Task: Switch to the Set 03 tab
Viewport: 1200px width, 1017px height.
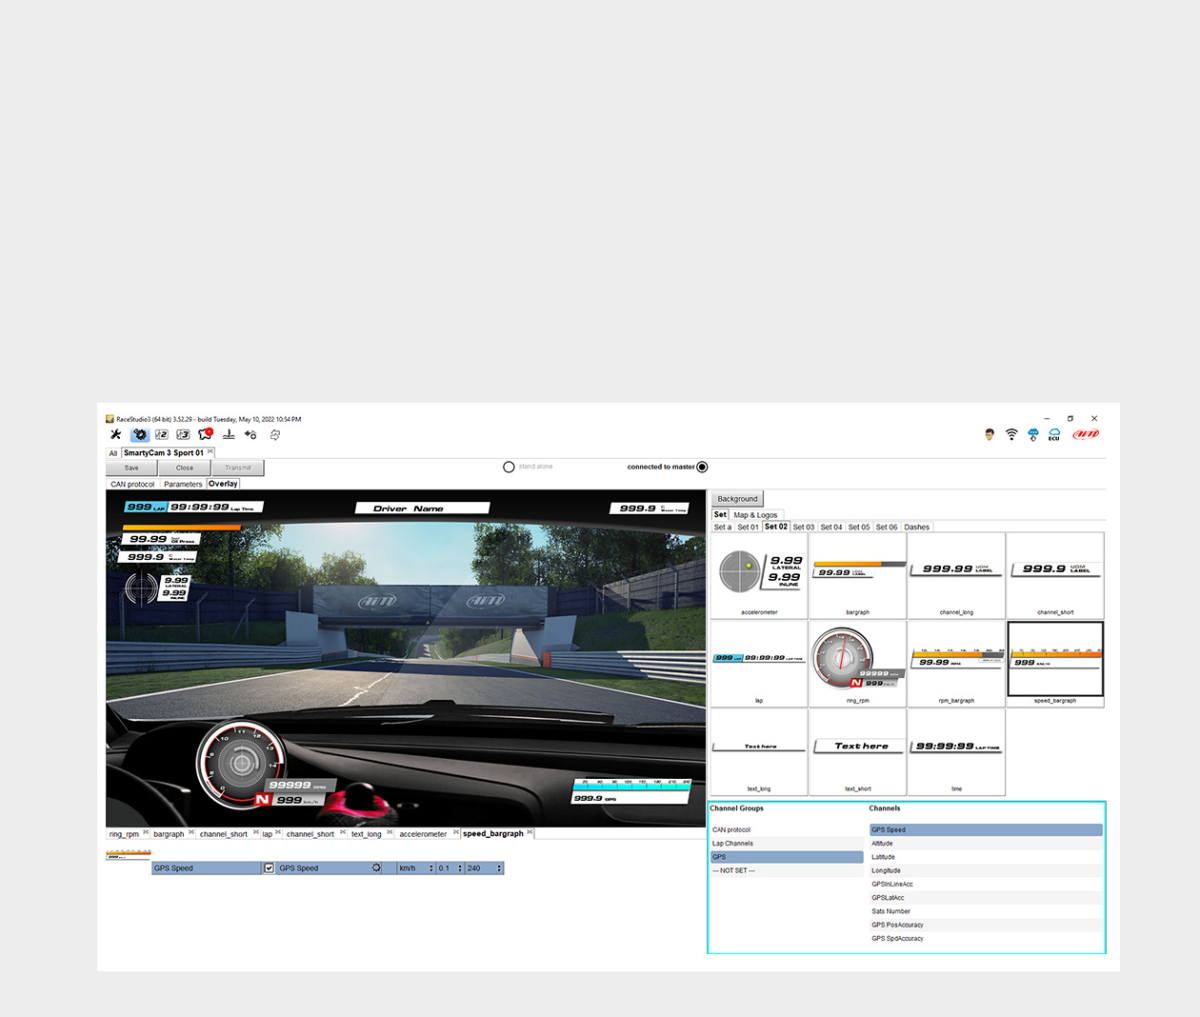Action: pyautogui.click(x=804, y=527)
